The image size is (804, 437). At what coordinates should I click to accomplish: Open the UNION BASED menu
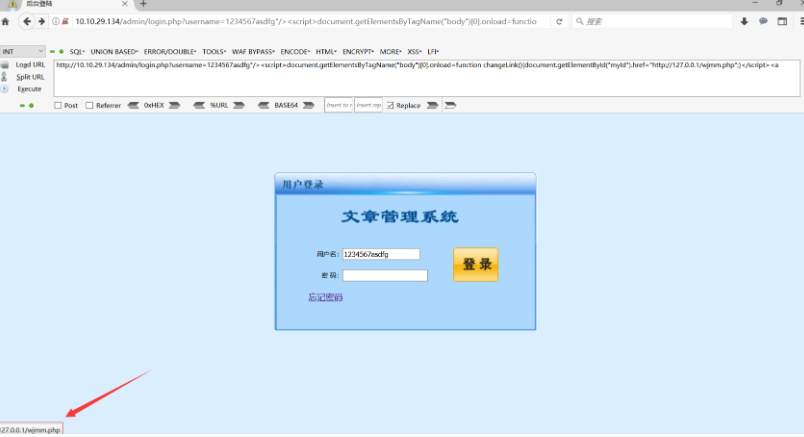coord(114,52)
